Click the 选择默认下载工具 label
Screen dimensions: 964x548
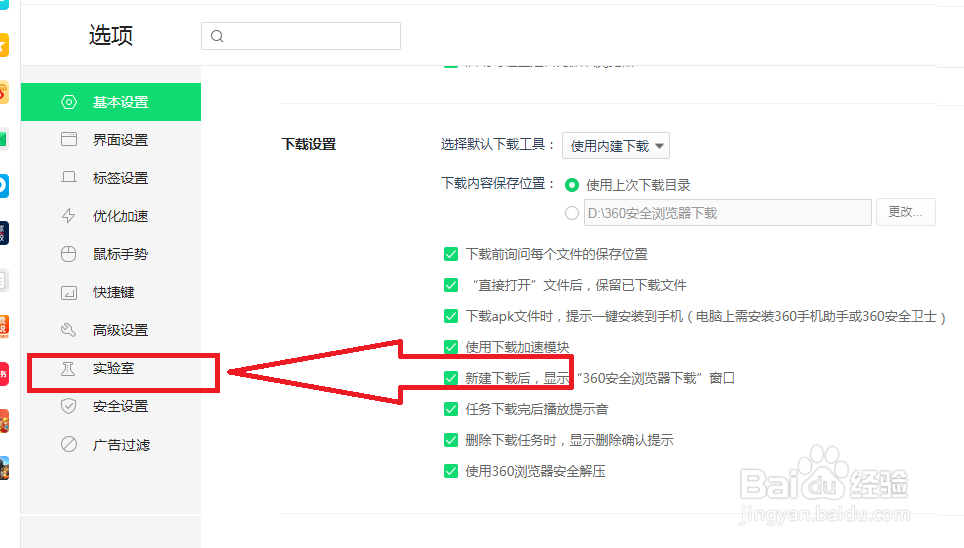[497, 145]
